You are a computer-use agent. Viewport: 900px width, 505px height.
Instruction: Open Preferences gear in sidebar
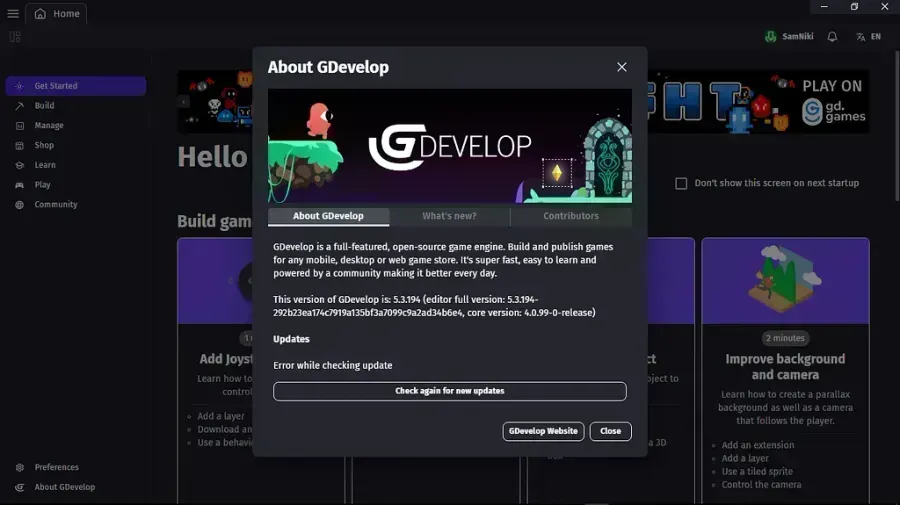20,467
